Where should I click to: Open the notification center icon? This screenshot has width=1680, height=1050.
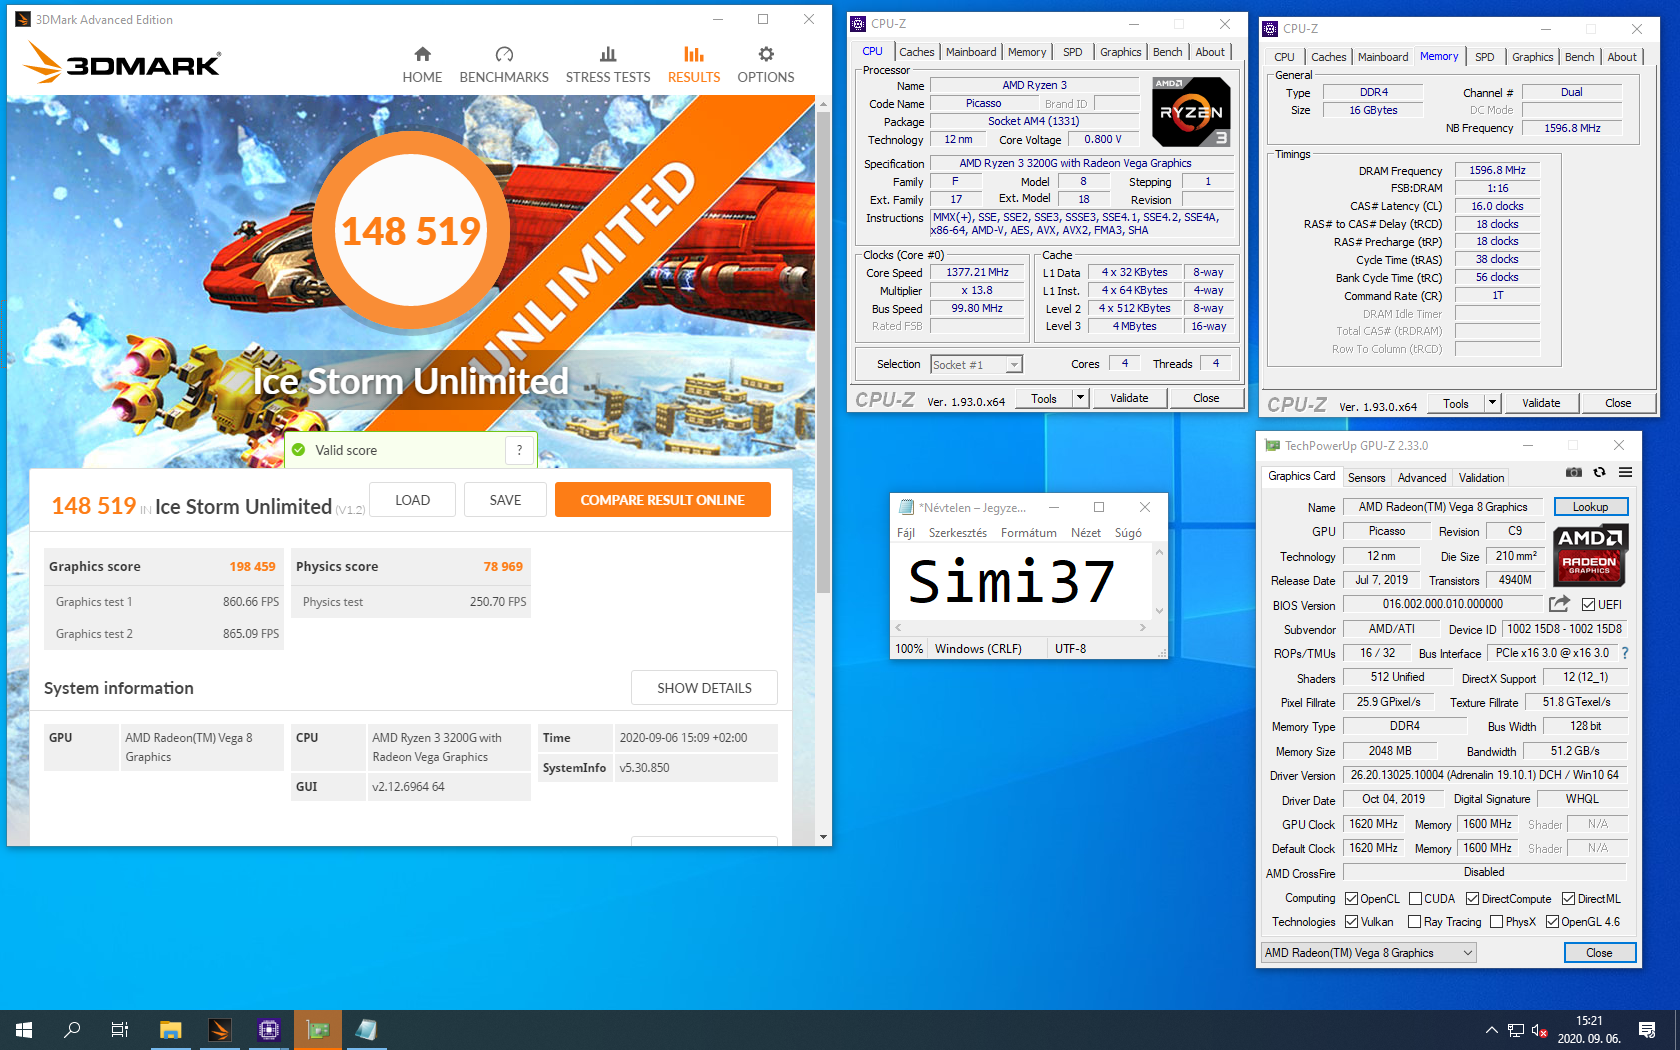pos(1647,1029)
